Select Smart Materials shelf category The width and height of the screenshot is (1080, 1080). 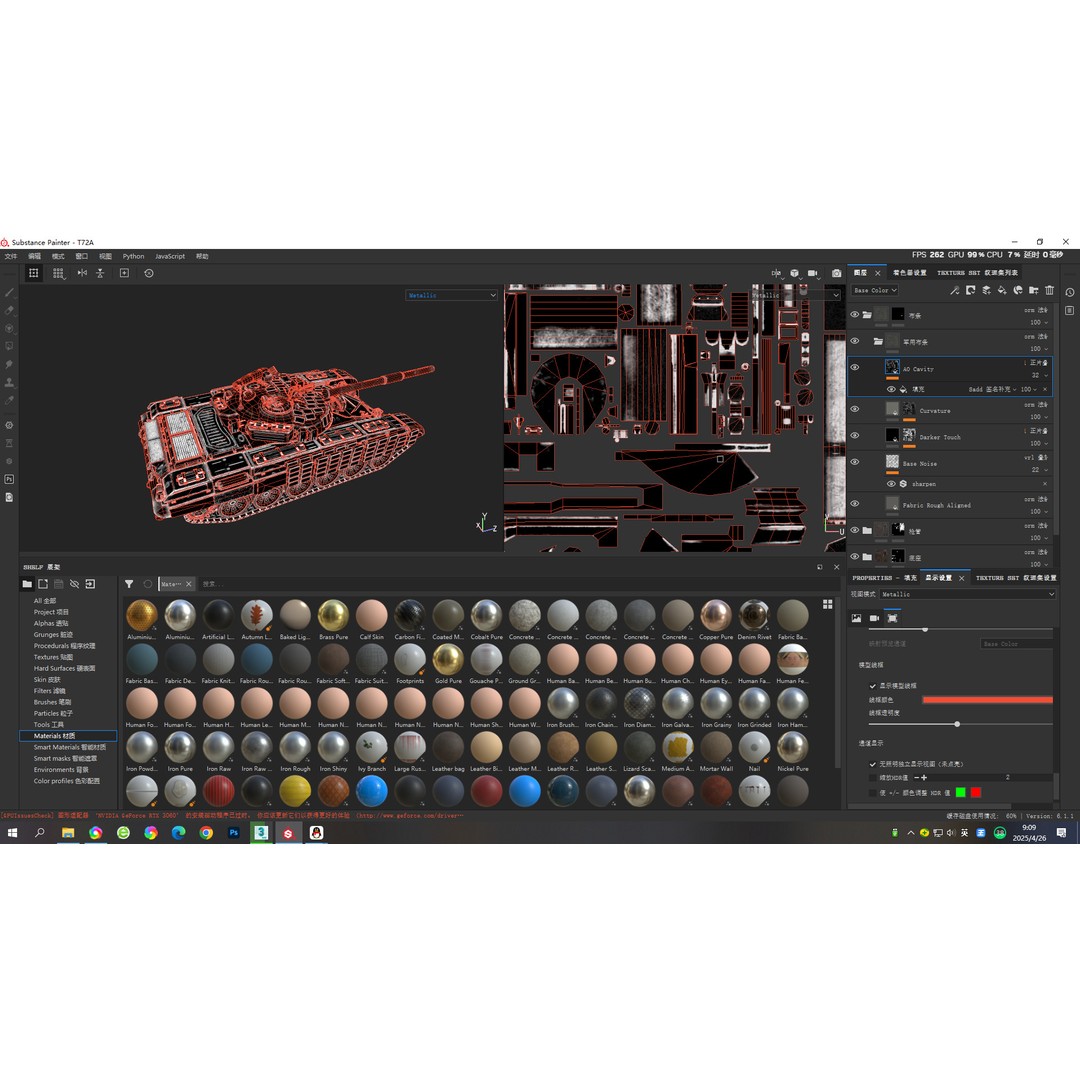[70, 747]
